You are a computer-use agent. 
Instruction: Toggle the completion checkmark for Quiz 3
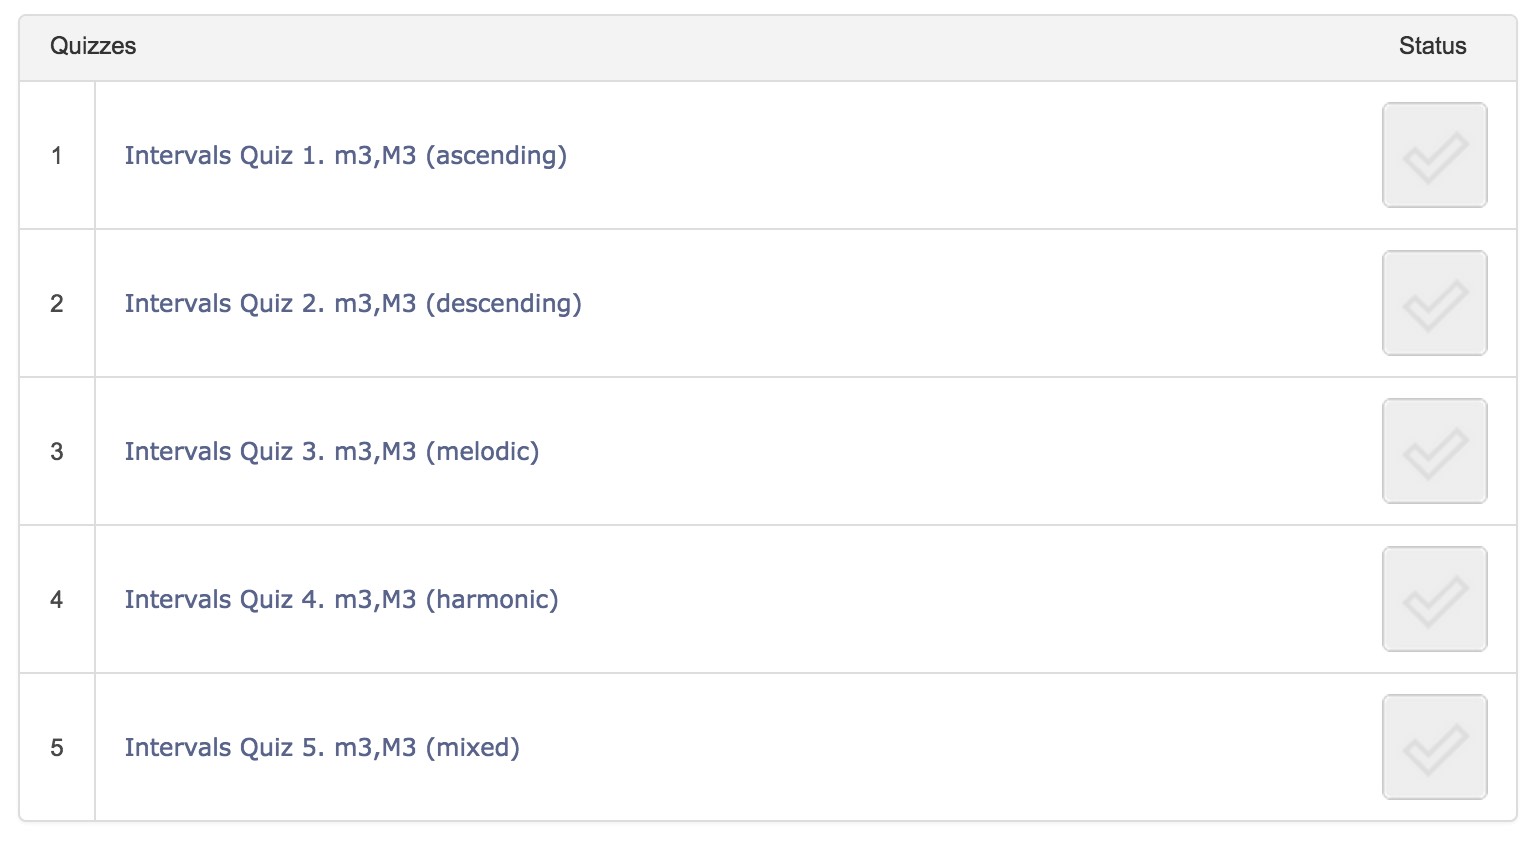[1434, 451]
